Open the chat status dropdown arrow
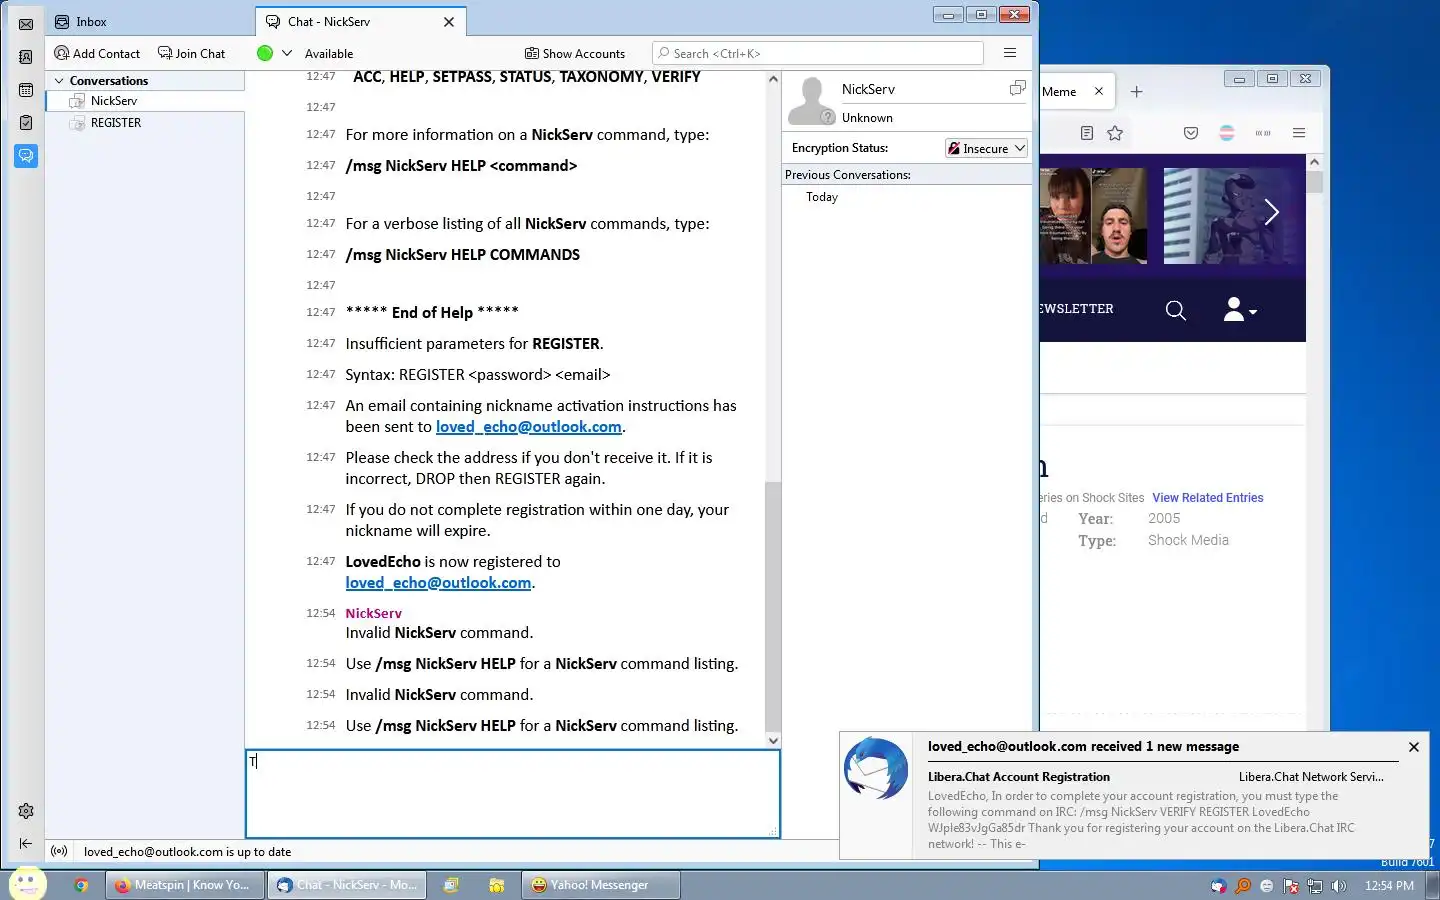This screenshot has height=900, width=1440. coord(287,53)
